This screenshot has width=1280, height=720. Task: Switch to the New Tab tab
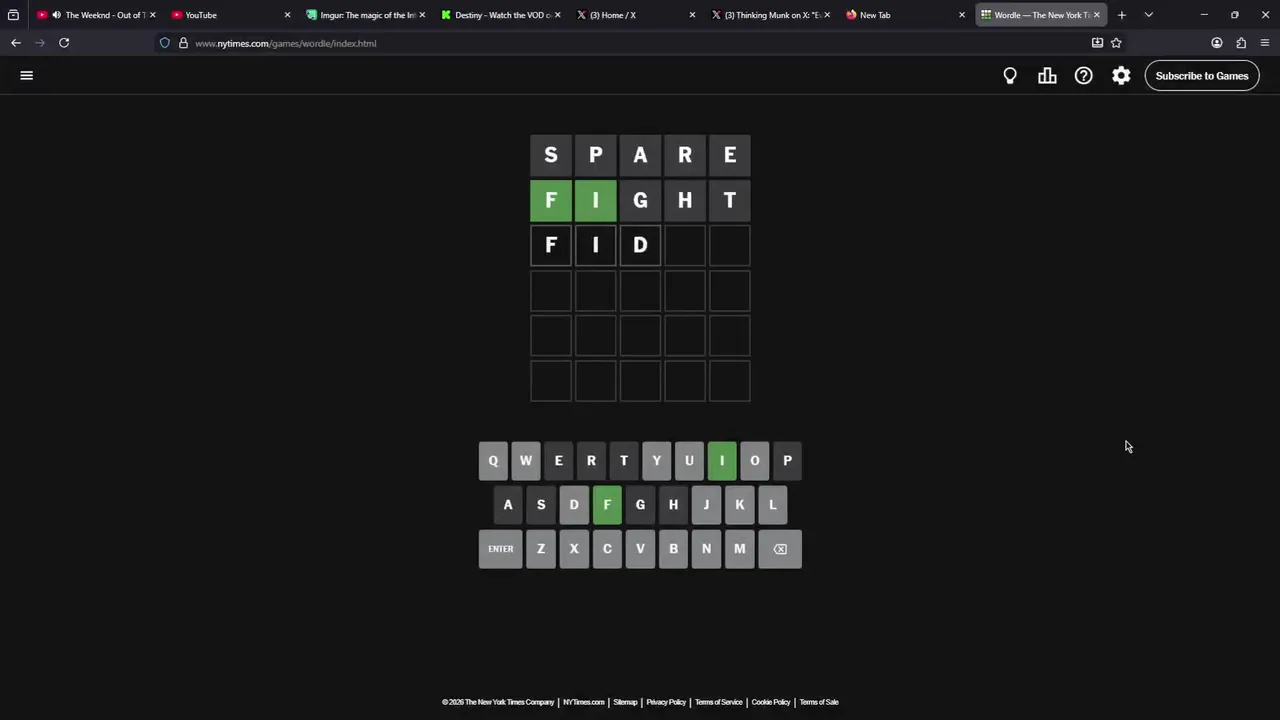point(905,15)
